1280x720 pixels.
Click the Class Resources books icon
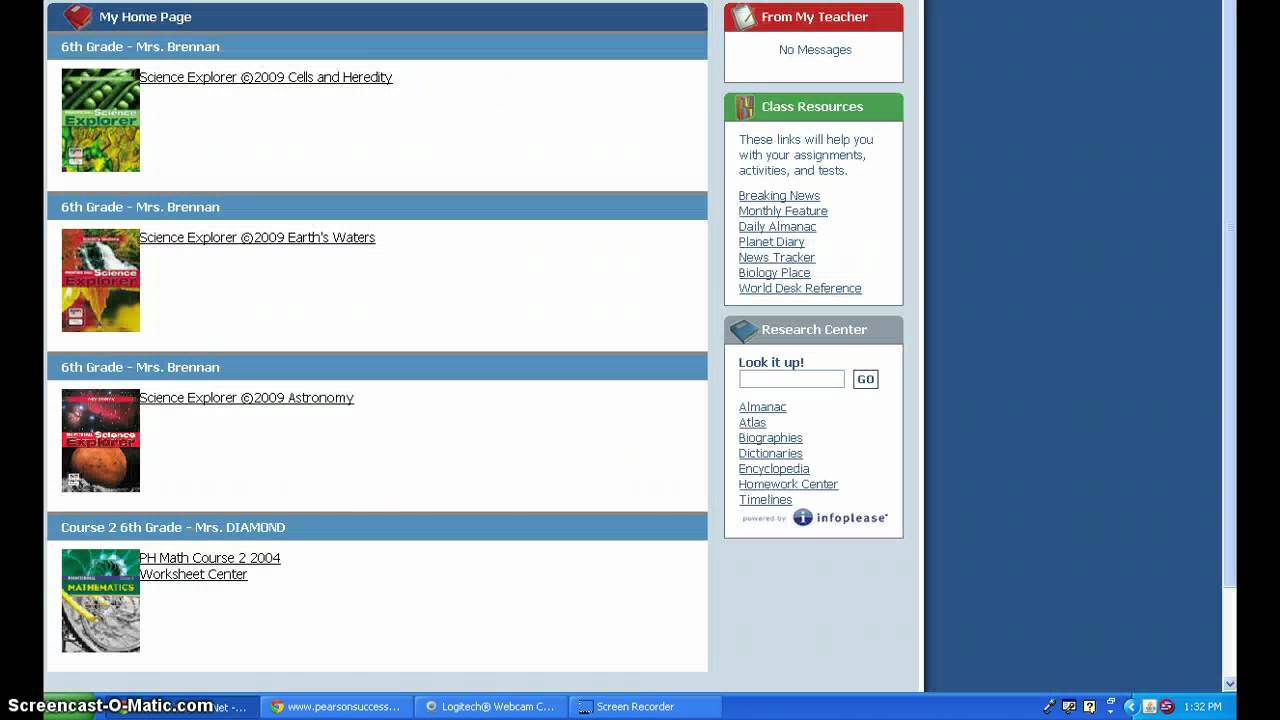(745, 107)
